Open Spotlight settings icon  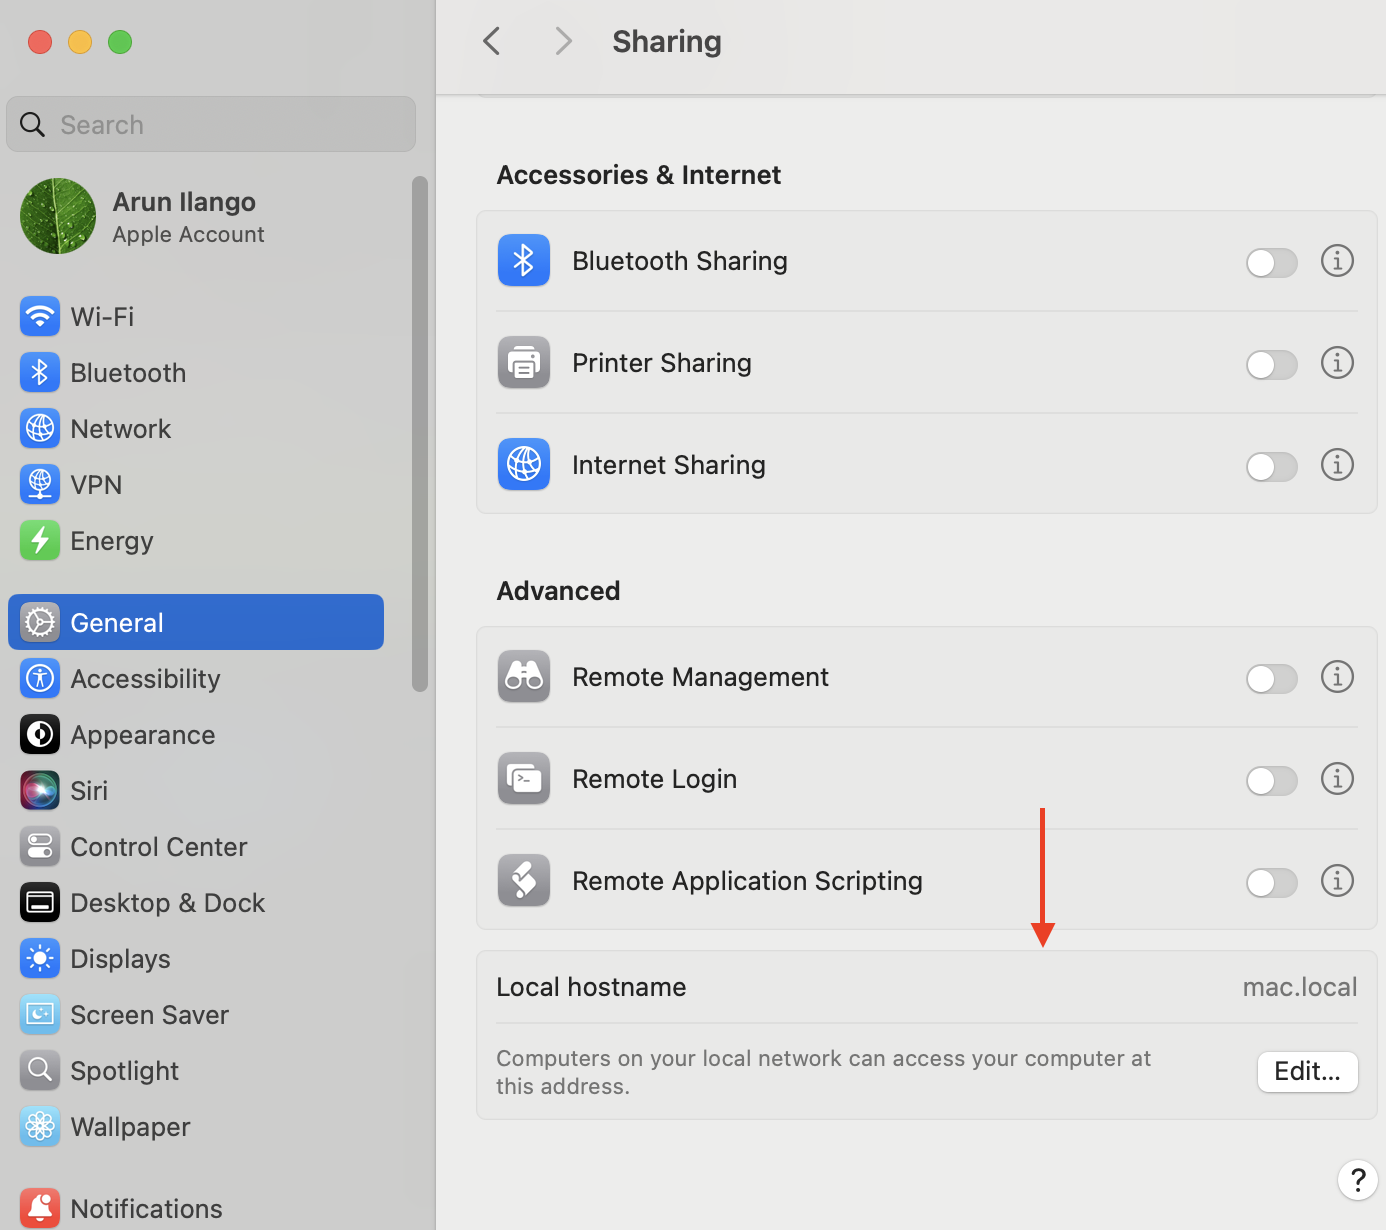click(x=40, y=1071)
